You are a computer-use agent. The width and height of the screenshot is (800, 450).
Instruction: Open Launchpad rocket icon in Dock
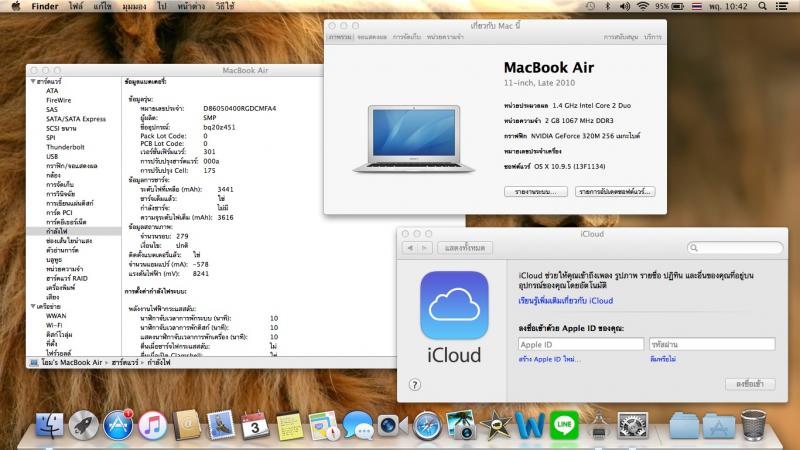click(x=84, y=426)
